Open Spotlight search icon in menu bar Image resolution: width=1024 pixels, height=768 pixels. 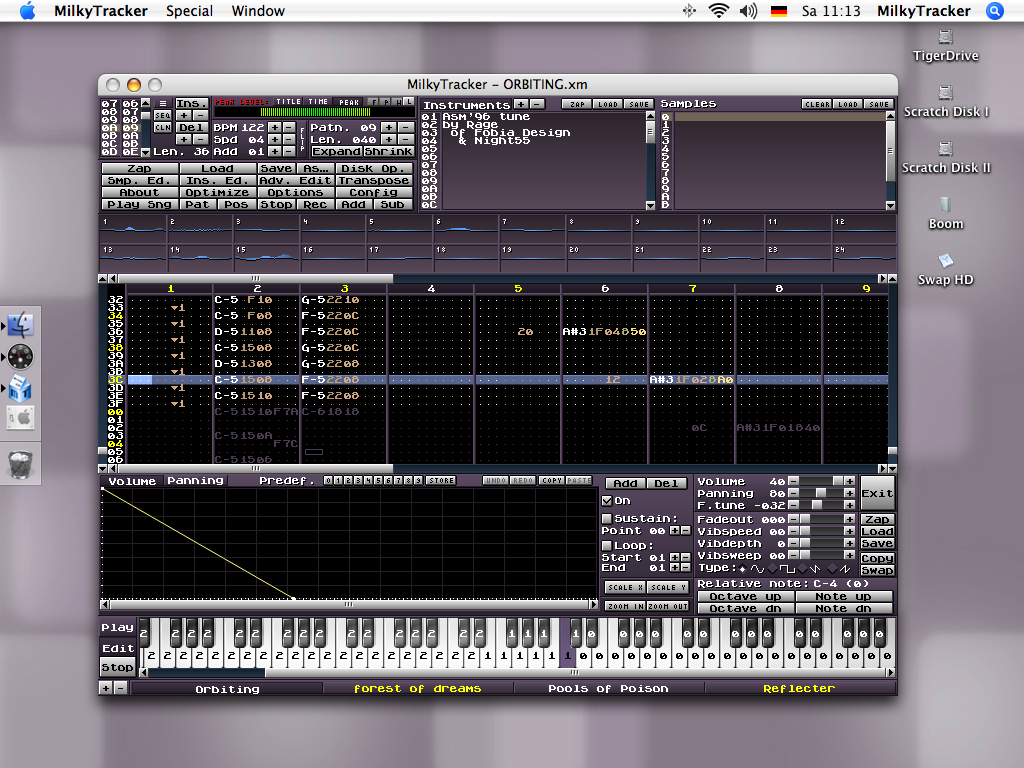(995, 11)
